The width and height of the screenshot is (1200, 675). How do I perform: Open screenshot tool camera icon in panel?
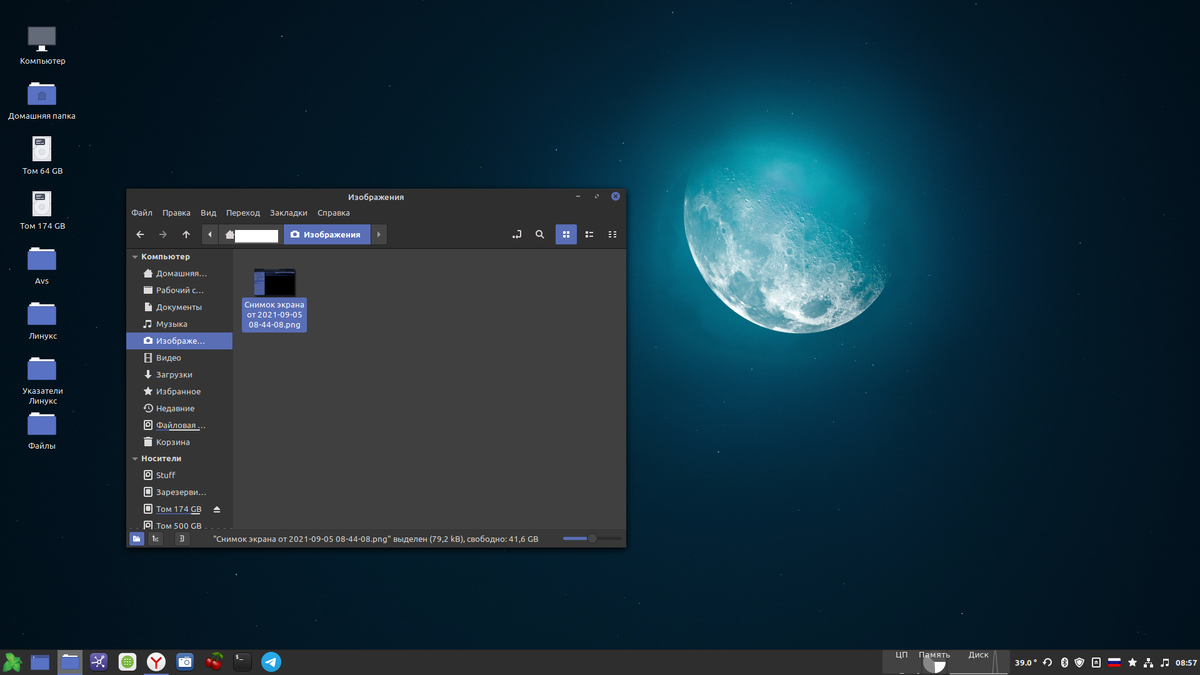185,662
